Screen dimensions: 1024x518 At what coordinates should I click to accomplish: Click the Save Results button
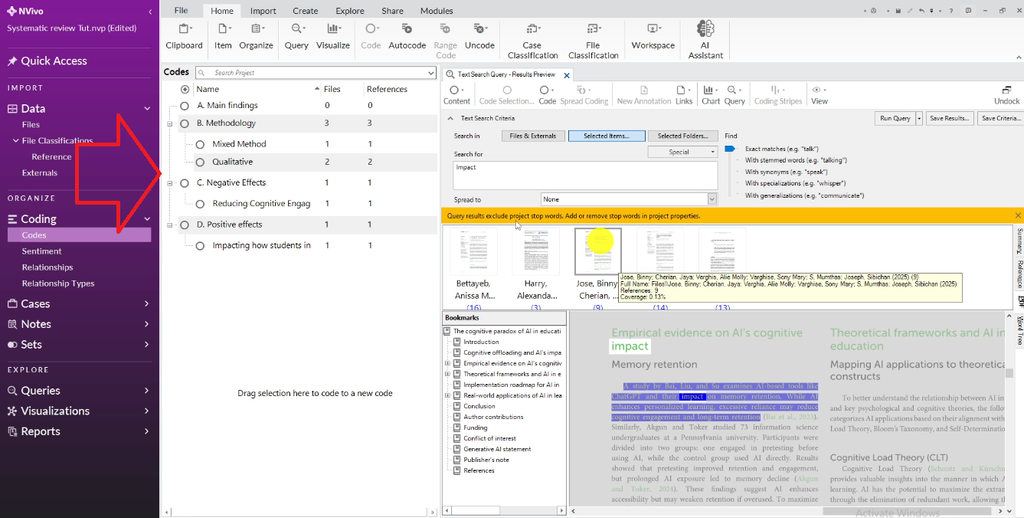click(950, 118)
